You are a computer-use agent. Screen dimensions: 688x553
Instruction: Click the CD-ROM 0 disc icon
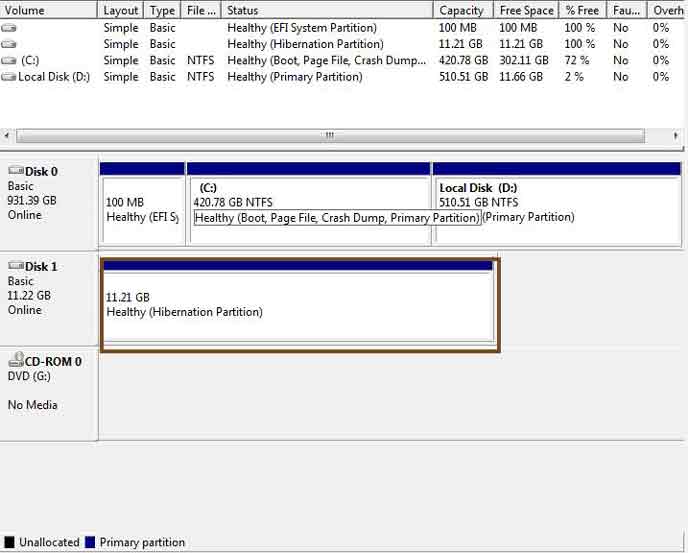coord(16,359)
